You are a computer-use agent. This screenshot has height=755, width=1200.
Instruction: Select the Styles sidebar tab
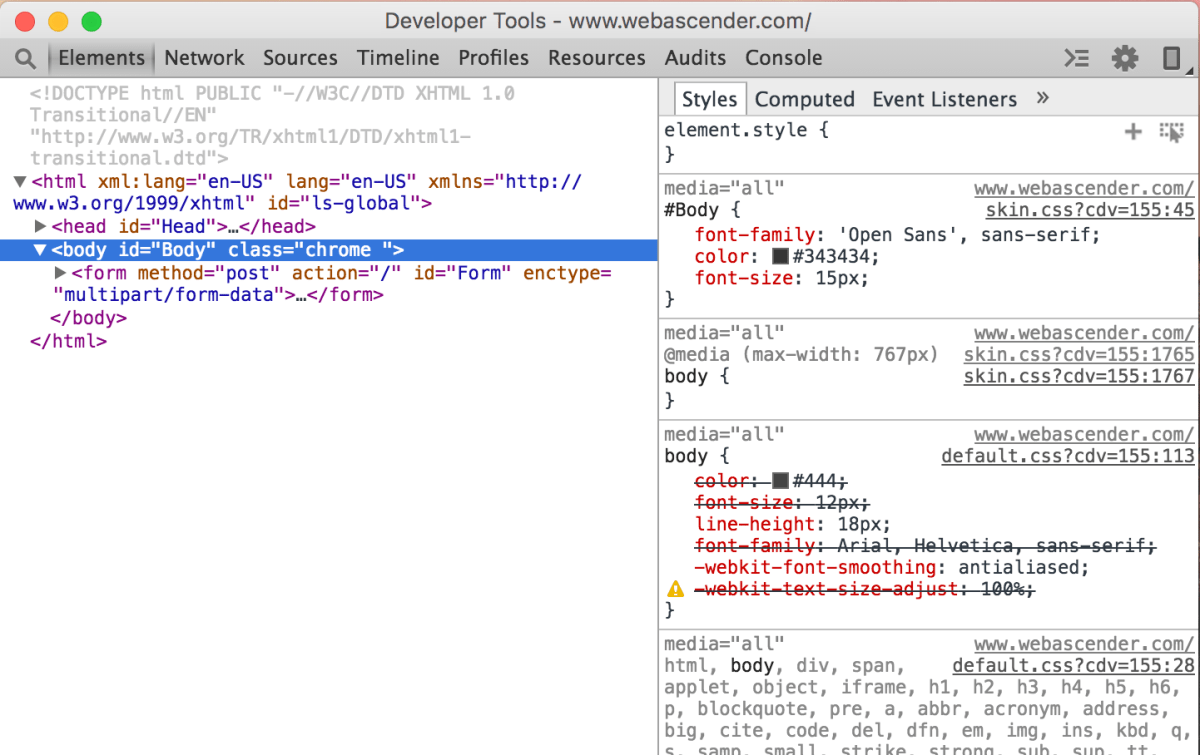point(709,99)
